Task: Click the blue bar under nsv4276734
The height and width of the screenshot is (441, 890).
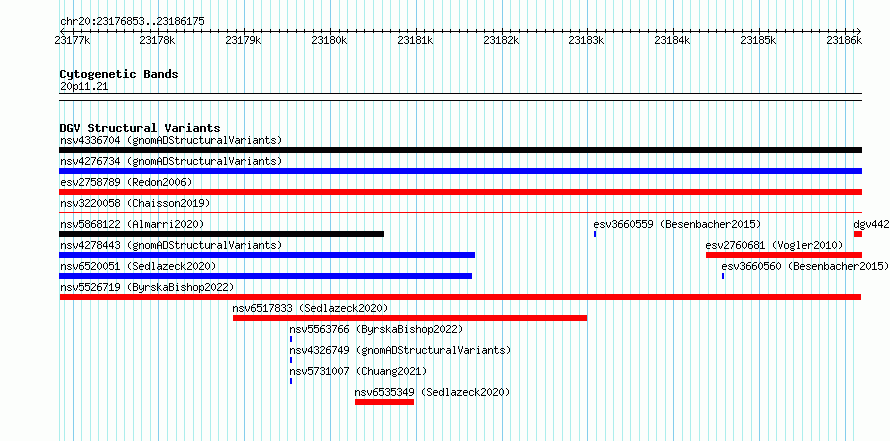Action: (x=460, y=171)
